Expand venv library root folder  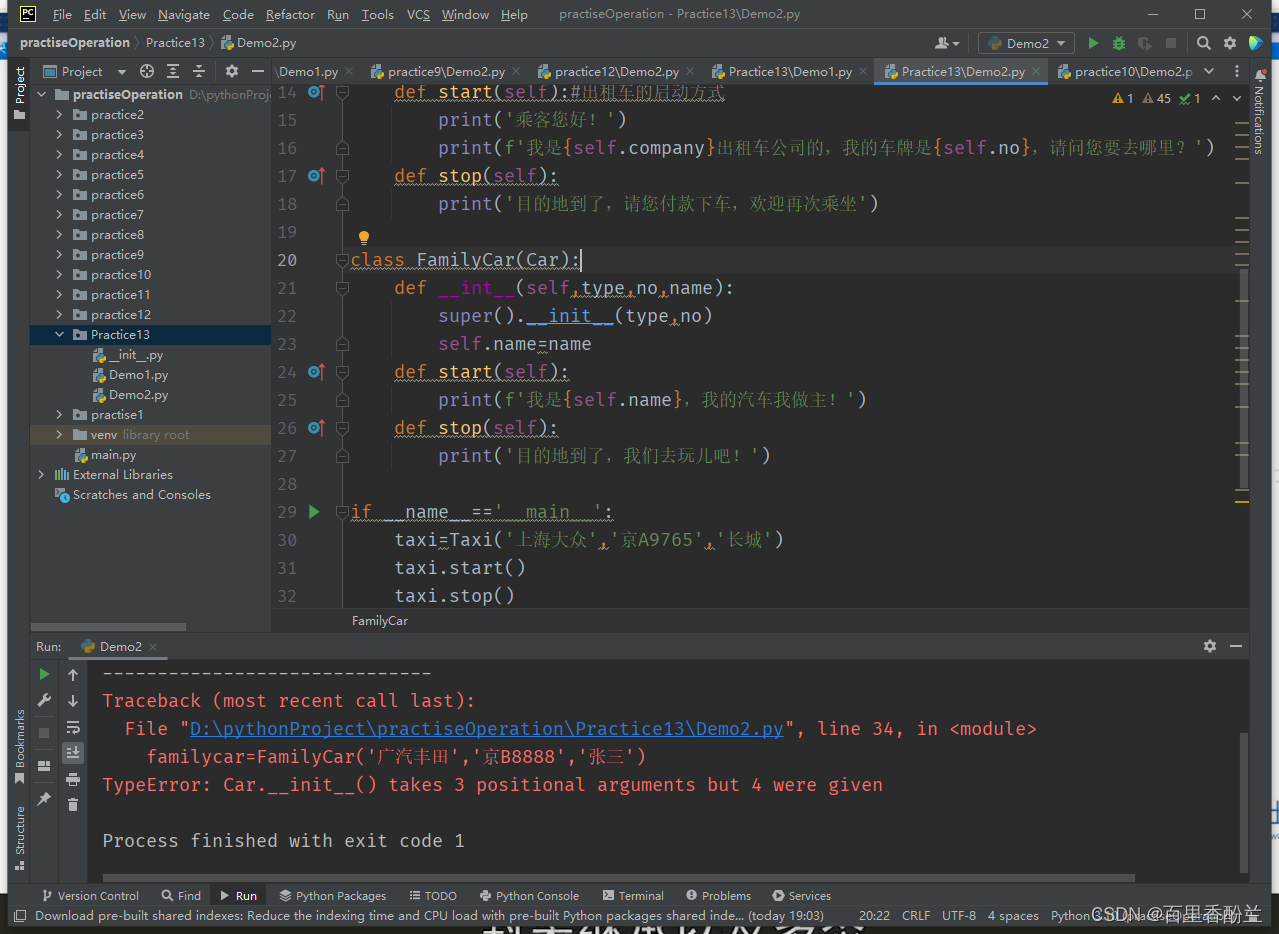[x=60, y=435]
